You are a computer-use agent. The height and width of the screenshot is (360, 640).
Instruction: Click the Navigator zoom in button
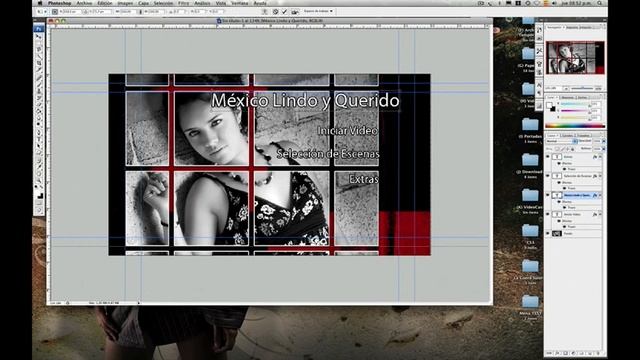(x=598, y=89)
